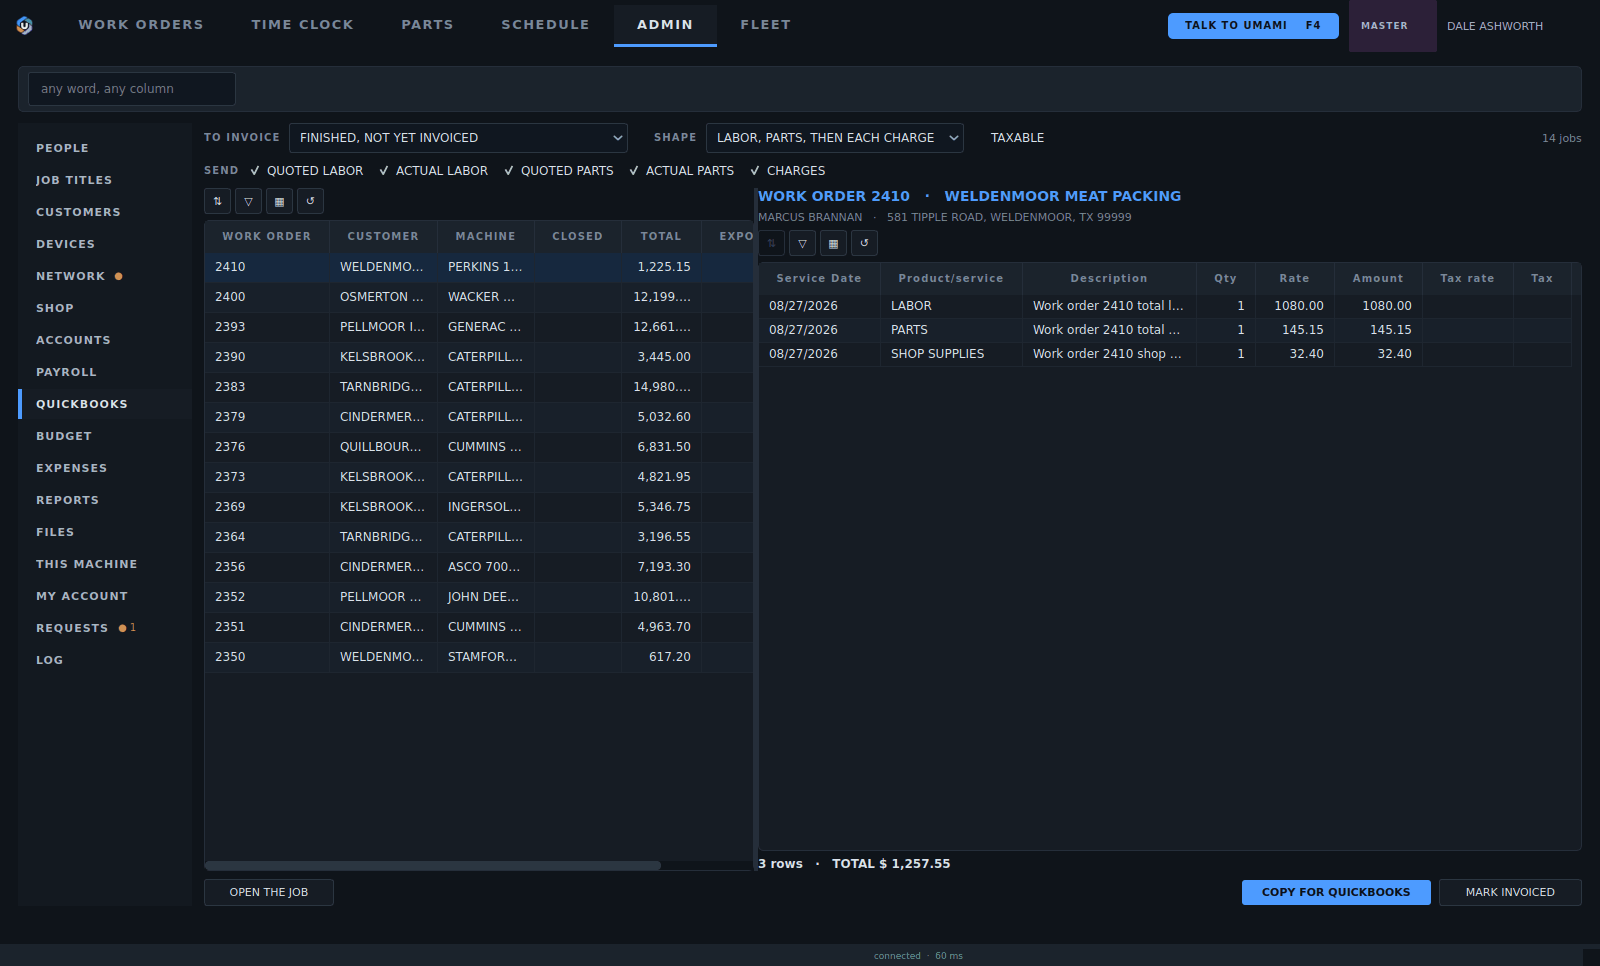
Task: Open the Payroll section in the sidebar
Action: pyautogui.click(x=105, y=372)
